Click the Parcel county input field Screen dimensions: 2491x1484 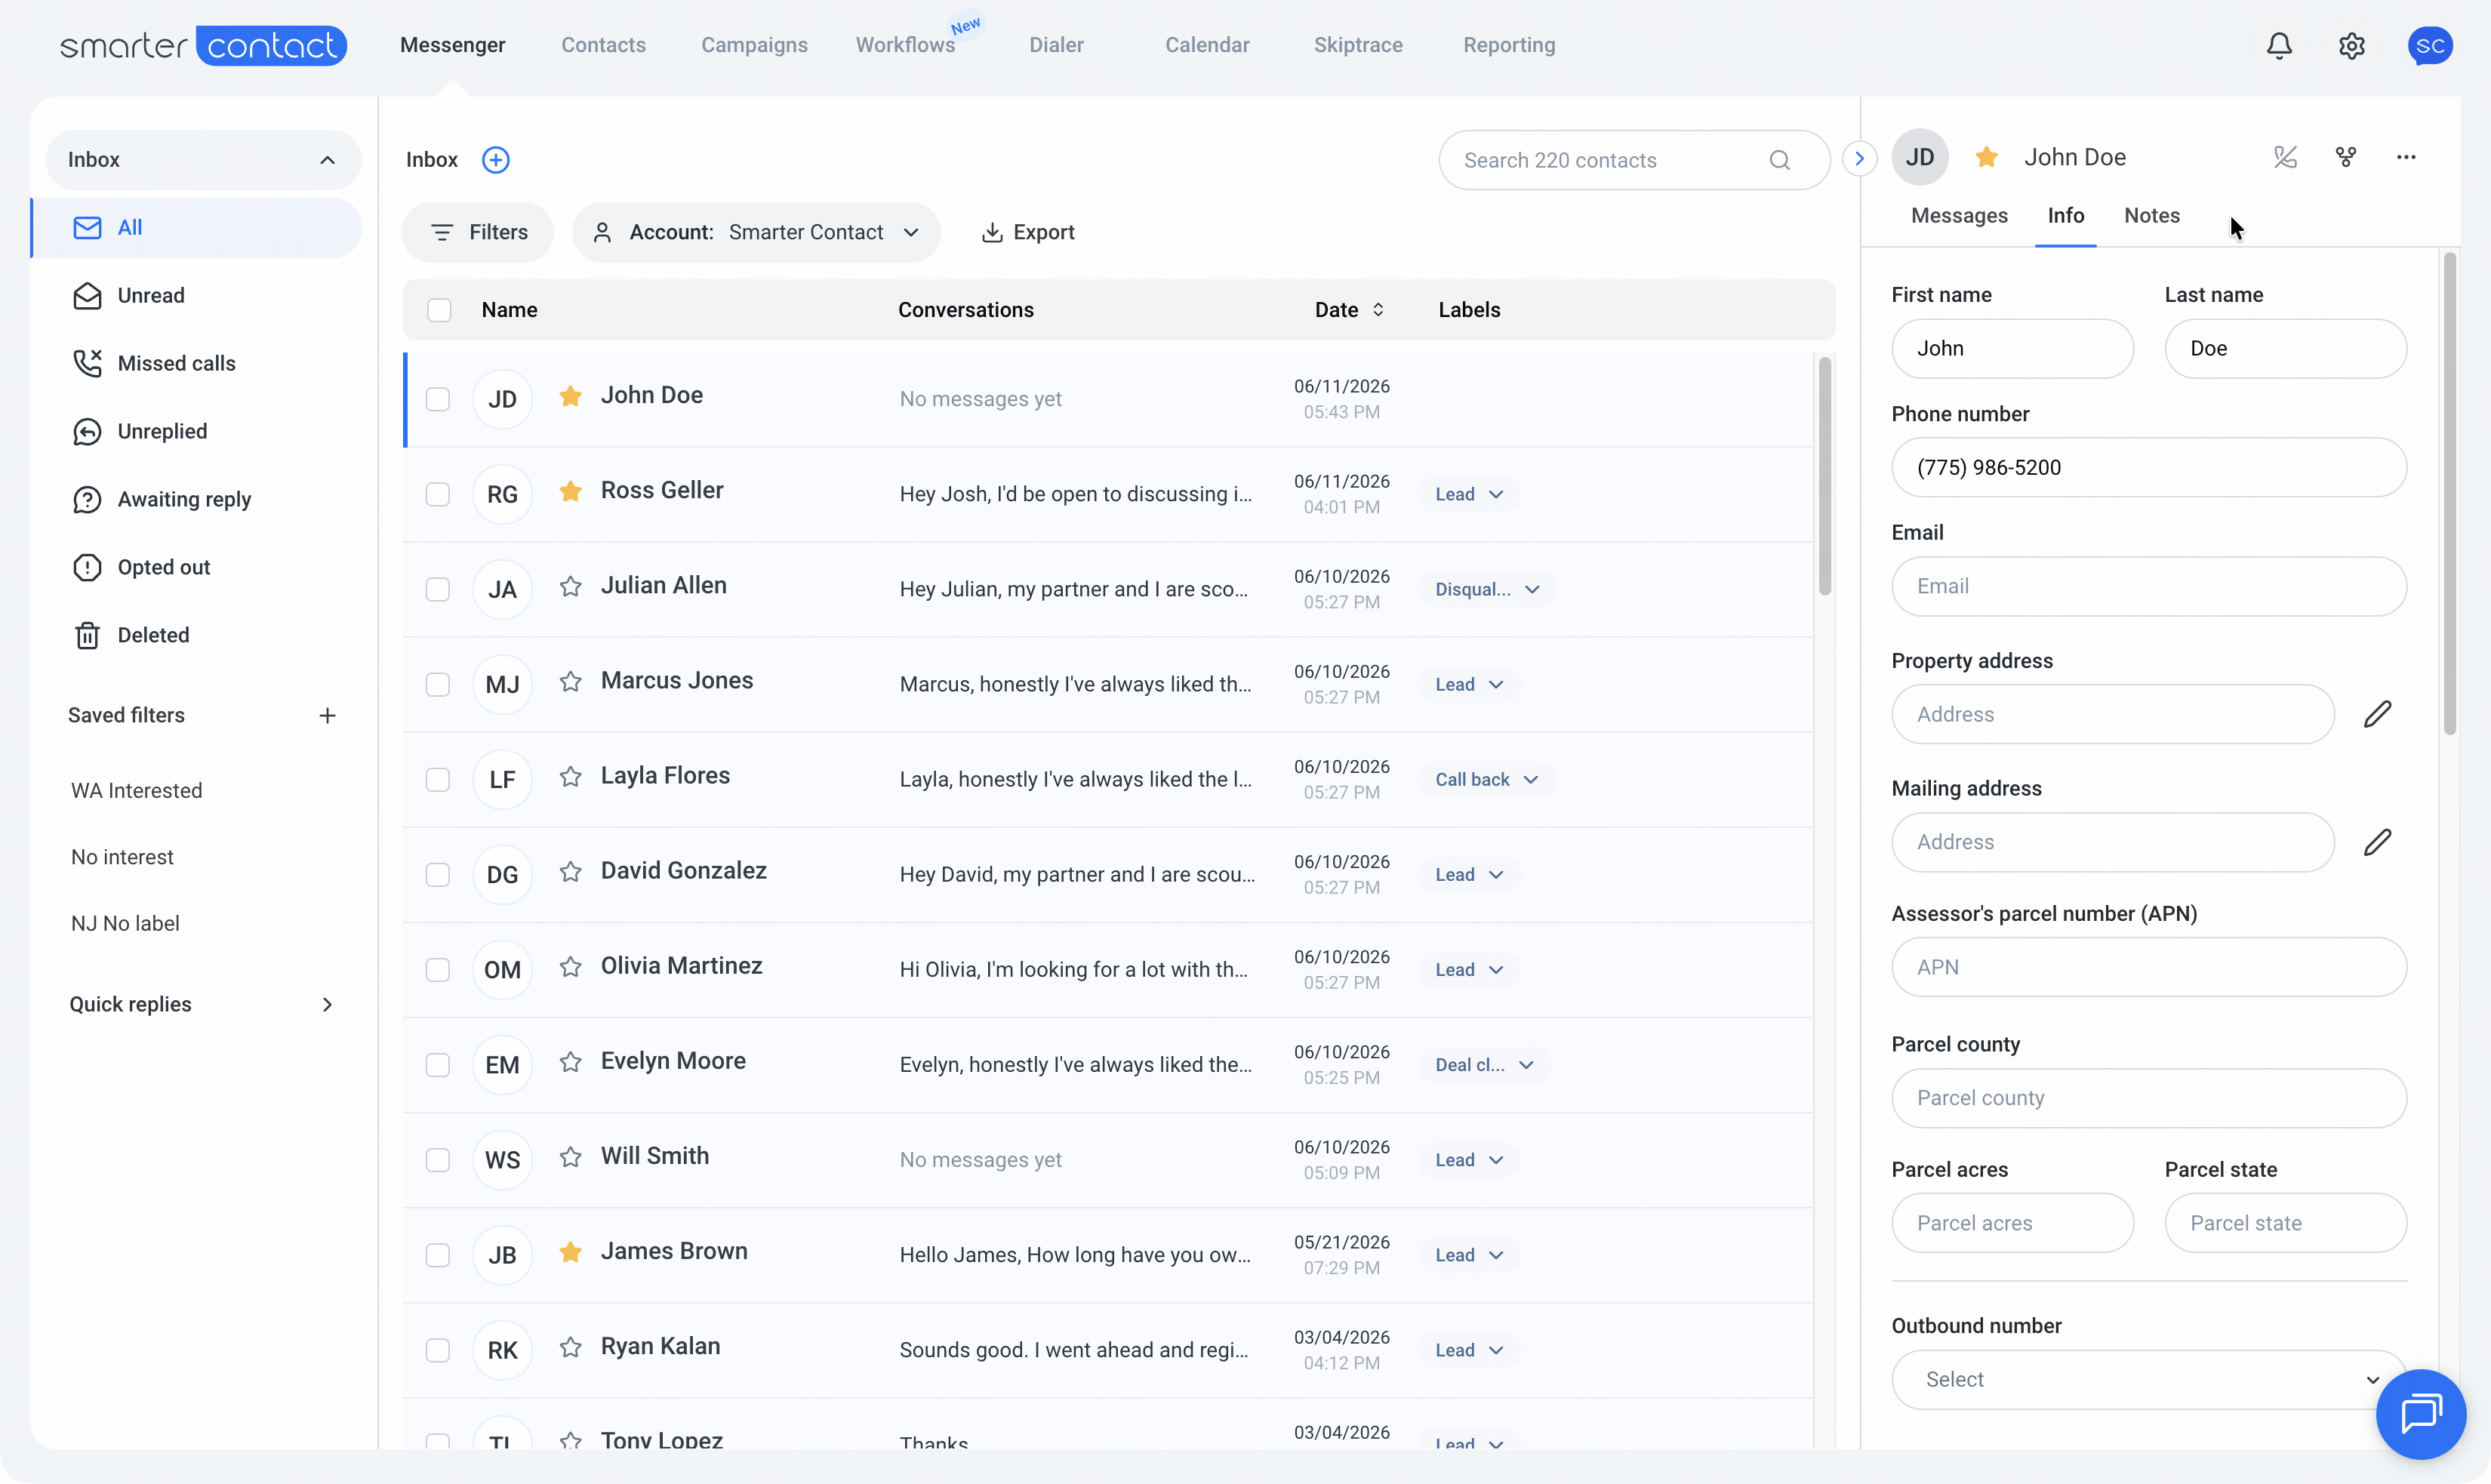point(2148,1098)
